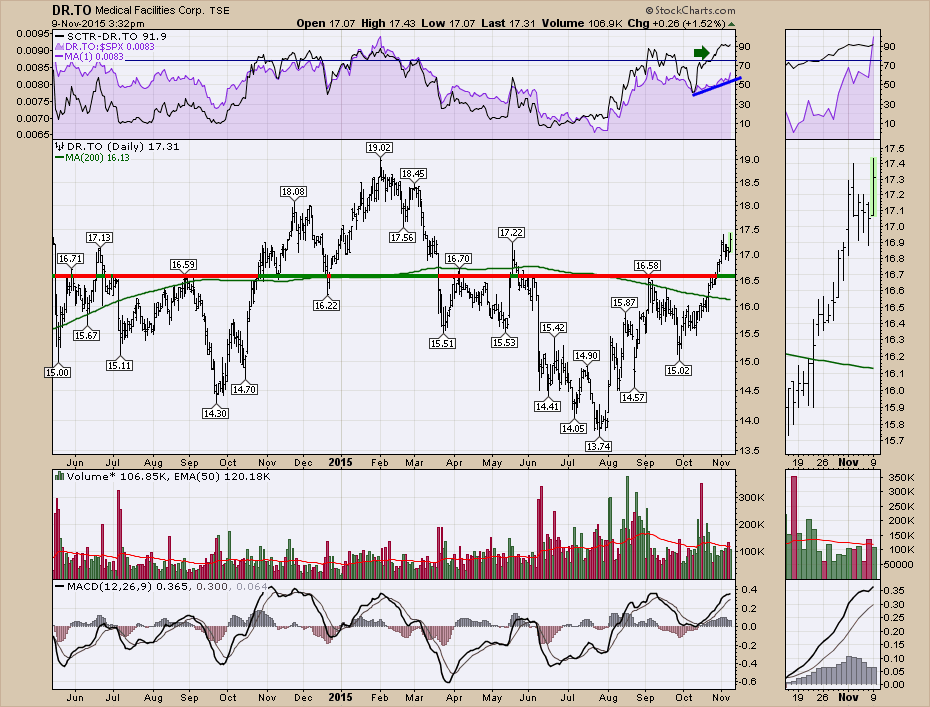Click the 14.41 price label
Viewport: 930px width, 707px height.
547,406
